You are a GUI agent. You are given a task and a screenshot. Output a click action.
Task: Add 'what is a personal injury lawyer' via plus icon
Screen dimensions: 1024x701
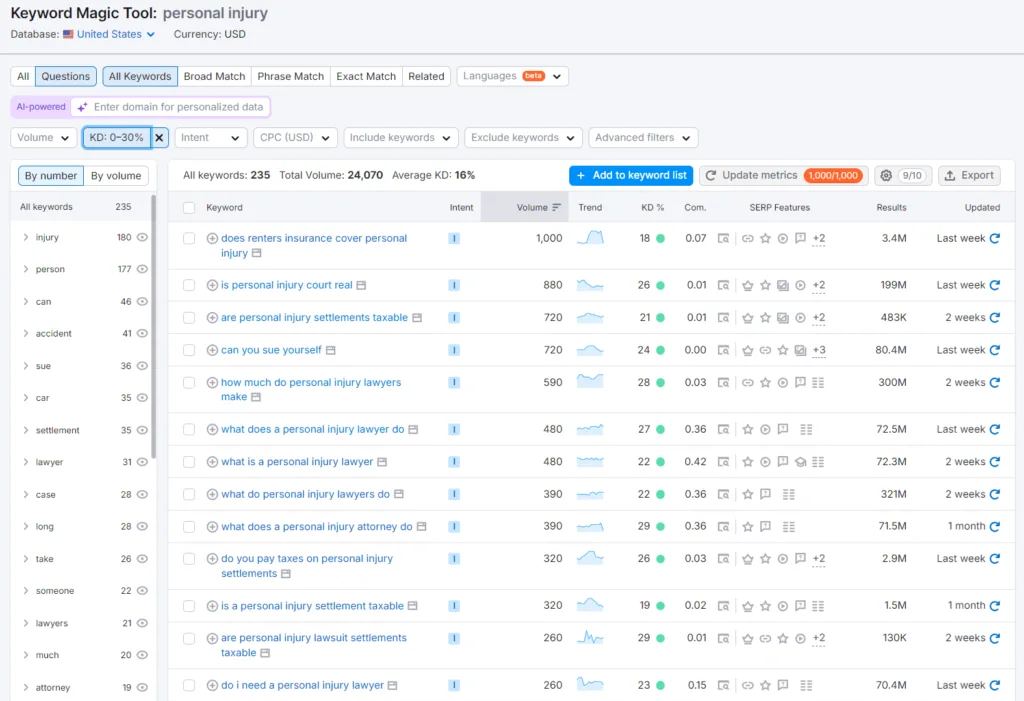212,462
